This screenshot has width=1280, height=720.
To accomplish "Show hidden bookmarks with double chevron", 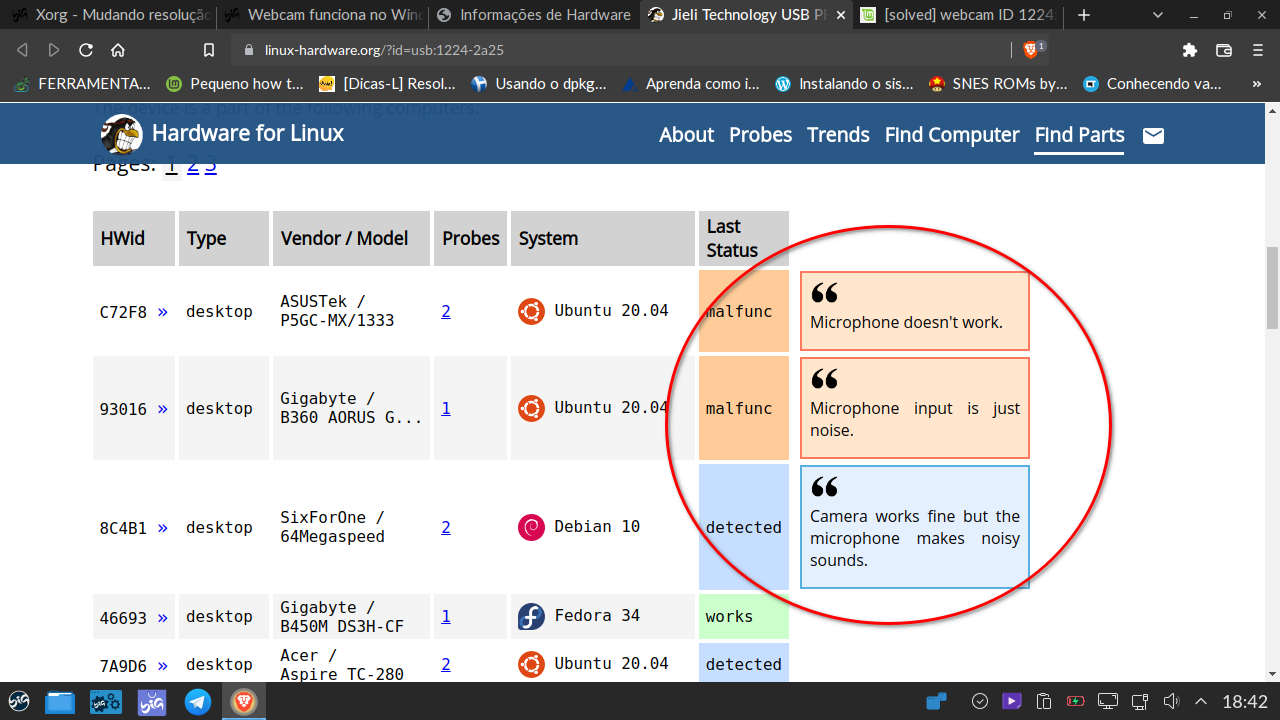I will [x=1257, y=84].
